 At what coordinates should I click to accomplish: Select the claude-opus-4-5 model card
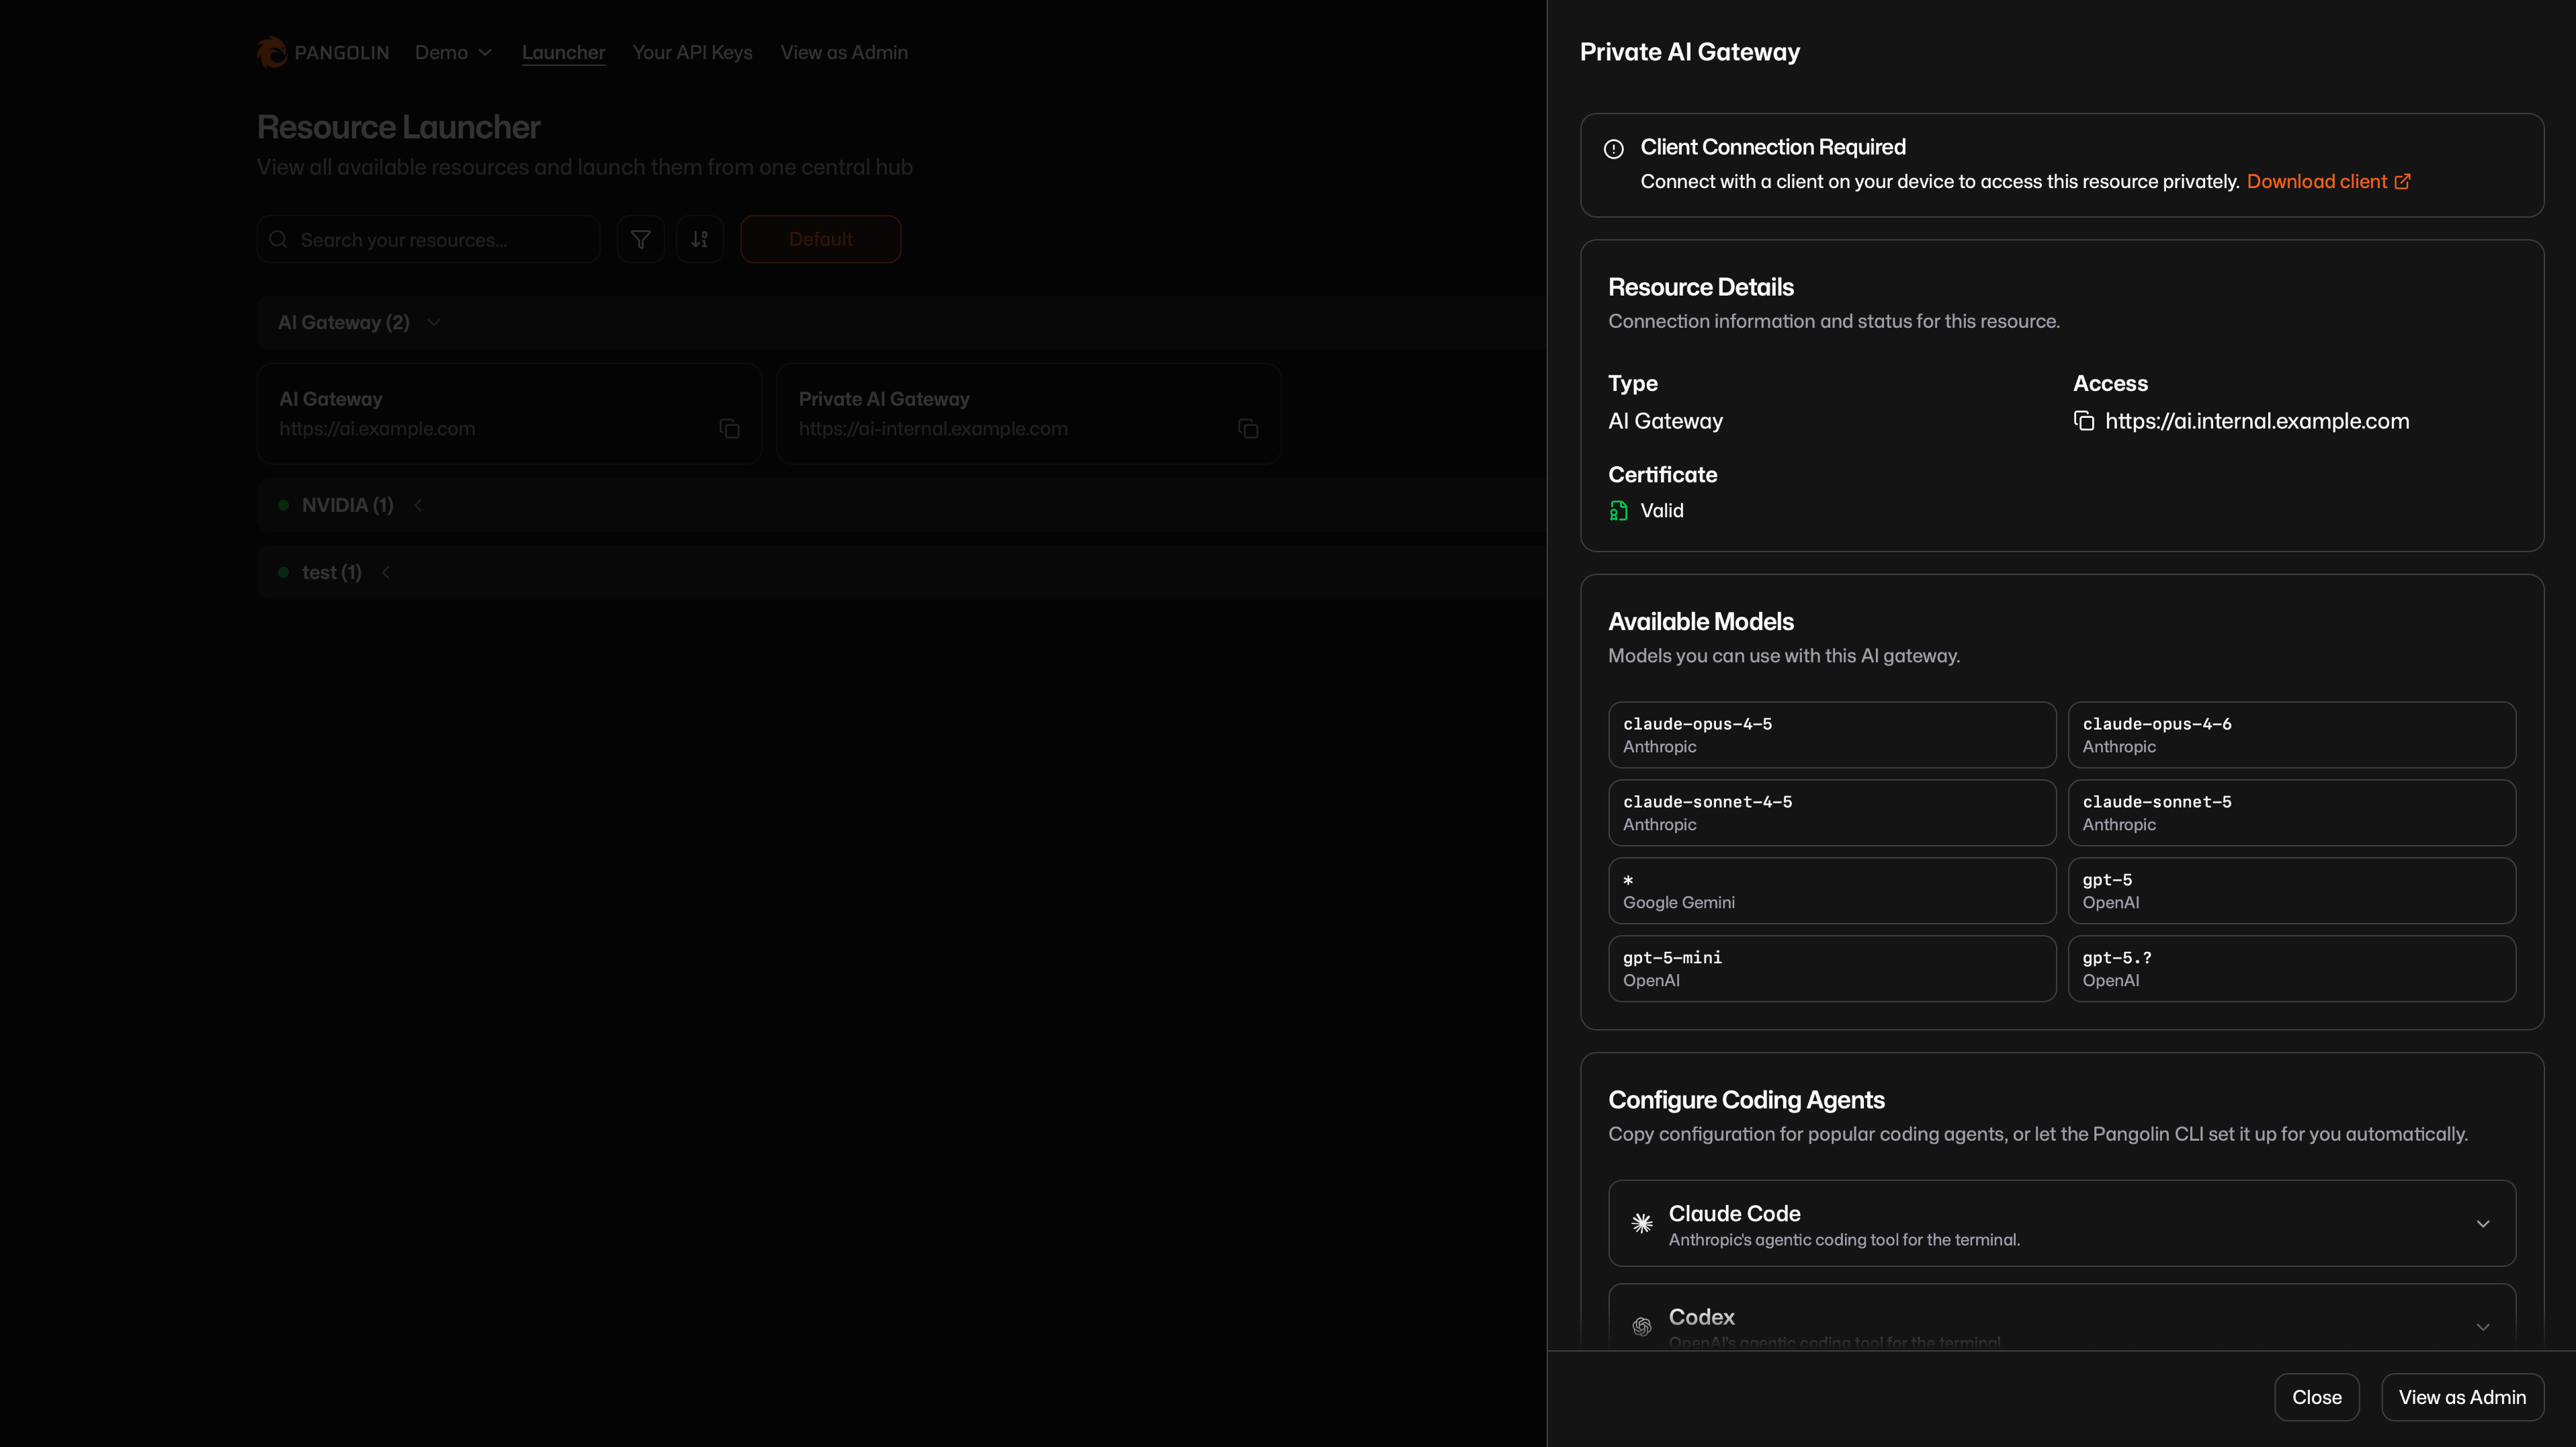(x=1832, y=735)
